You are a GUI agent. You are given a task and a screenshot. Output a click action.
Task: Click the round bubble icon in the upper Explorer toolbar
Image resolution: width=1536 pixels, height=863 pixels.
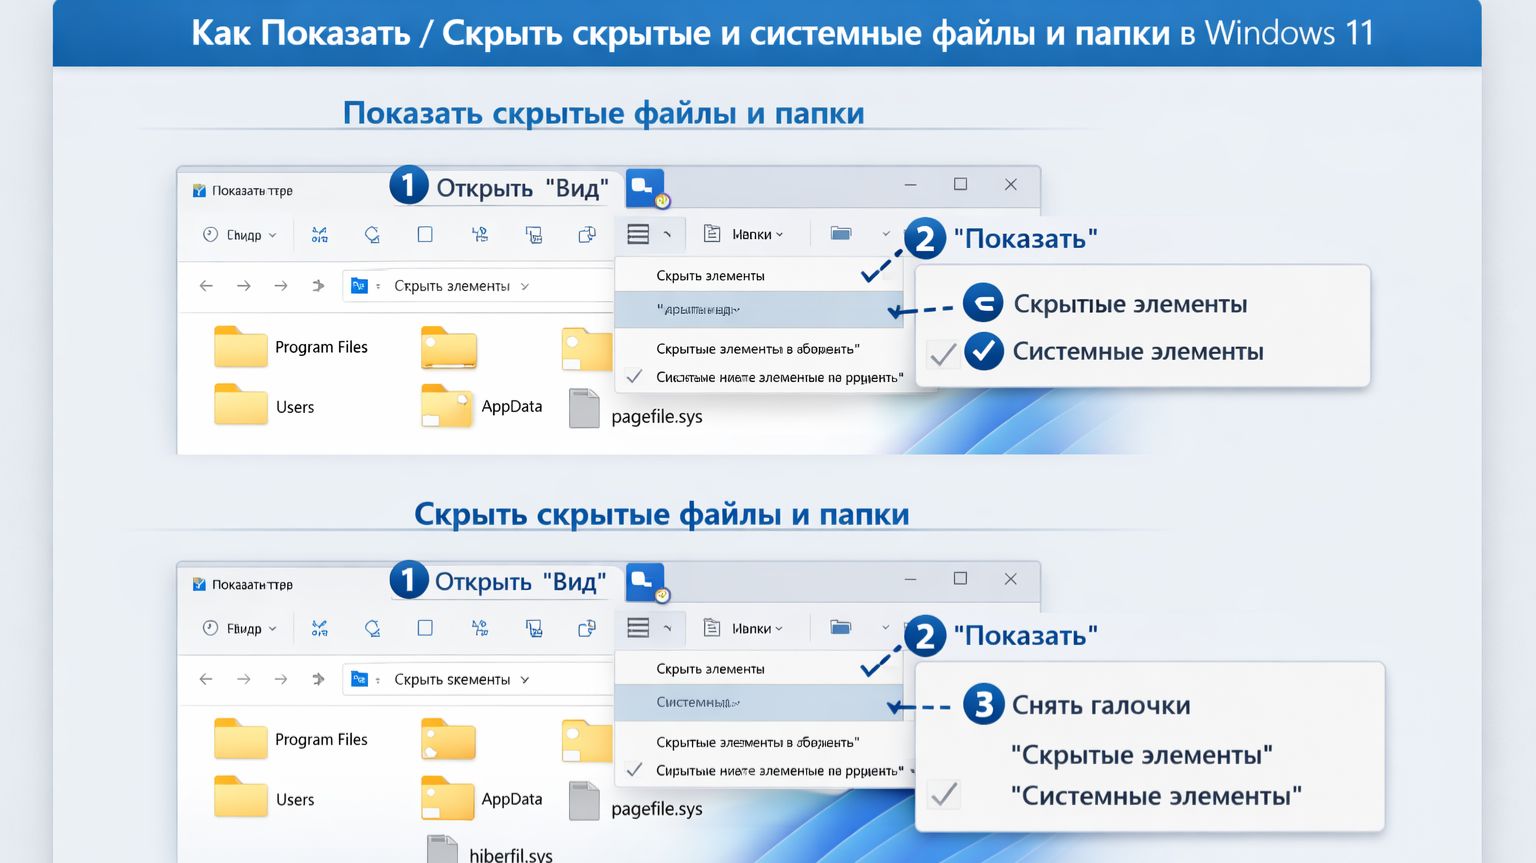point(372,235)
